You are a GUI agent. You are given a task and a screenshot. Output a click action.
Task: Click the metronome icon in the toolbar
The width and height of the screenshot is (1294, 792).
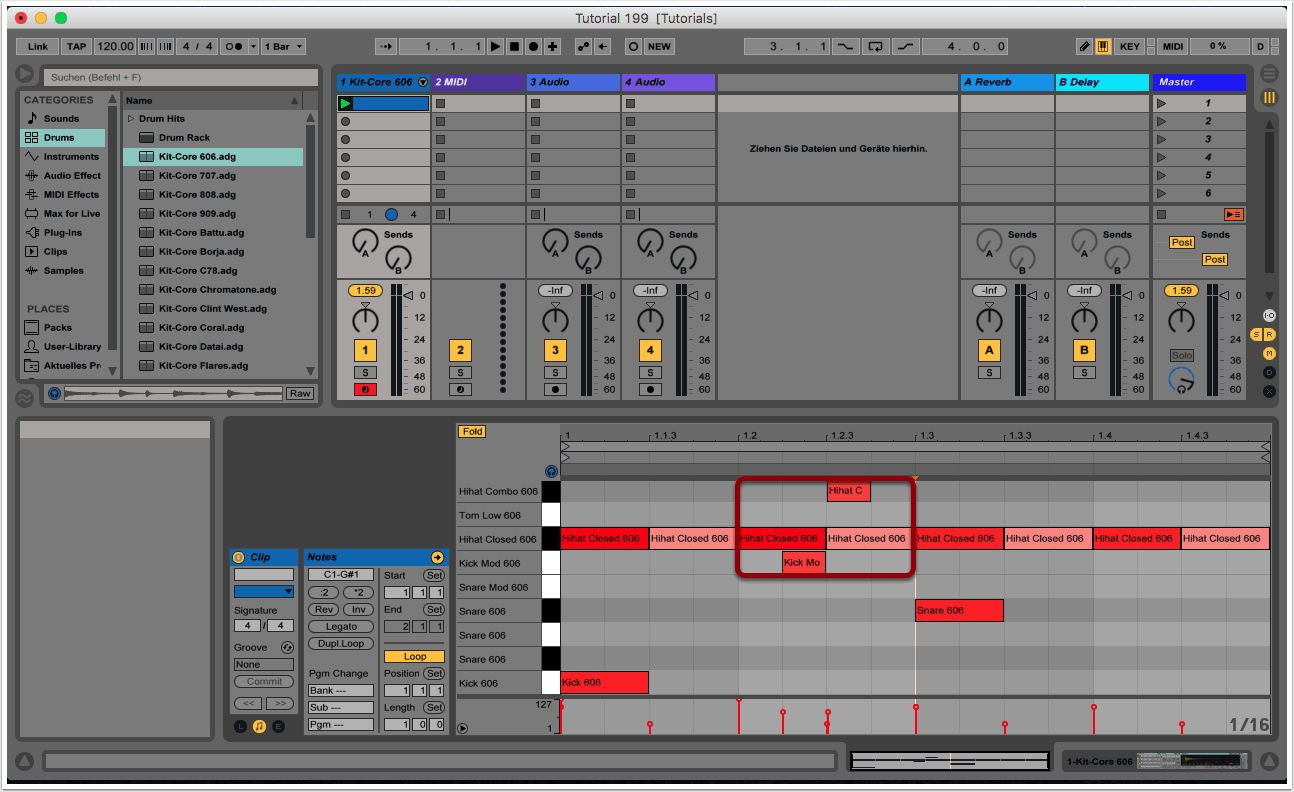[233, 47]
